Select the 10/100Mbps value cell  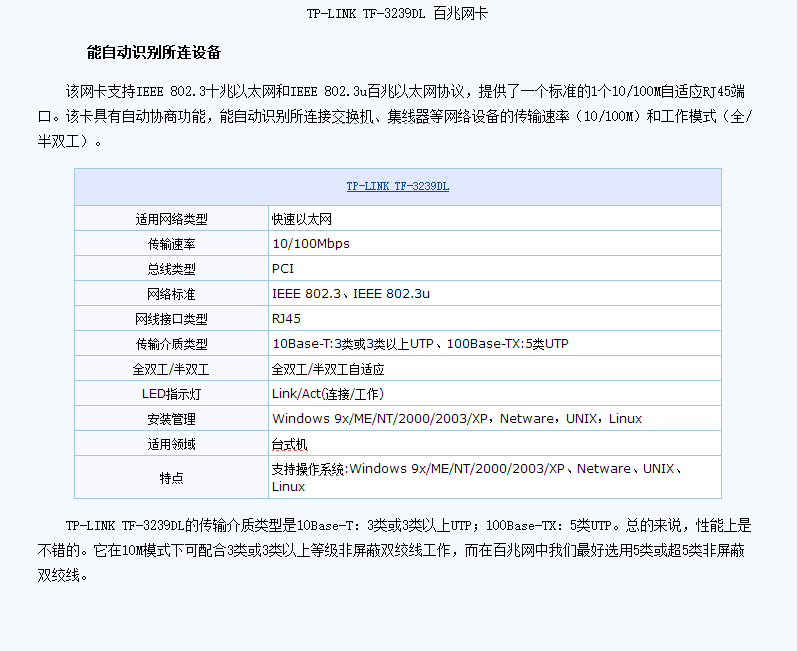click(311, 244)
